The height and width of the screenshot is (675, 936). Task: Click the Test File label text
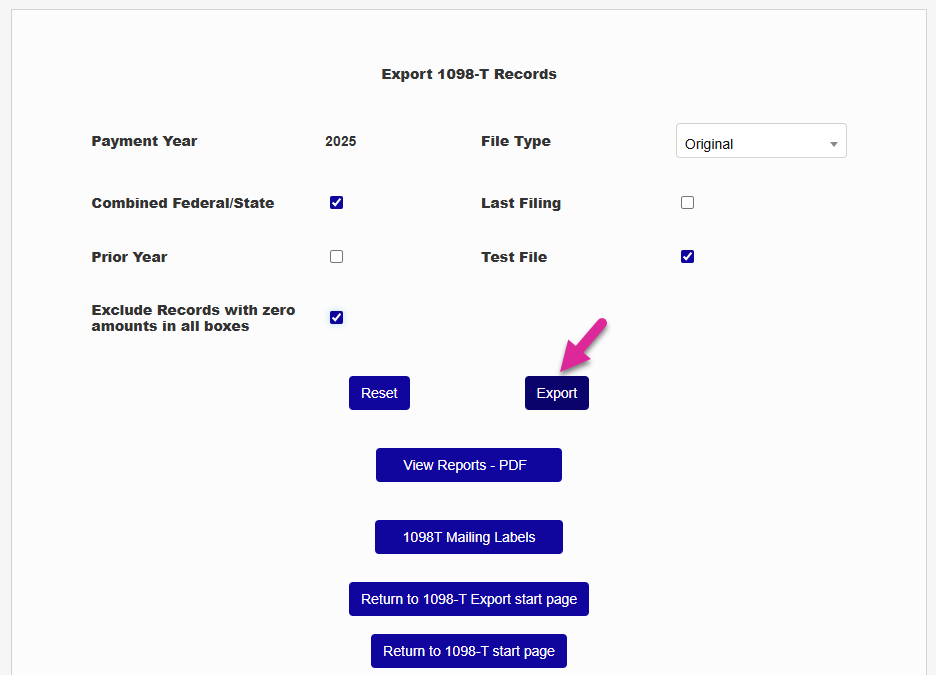click(x=514, y=257)
